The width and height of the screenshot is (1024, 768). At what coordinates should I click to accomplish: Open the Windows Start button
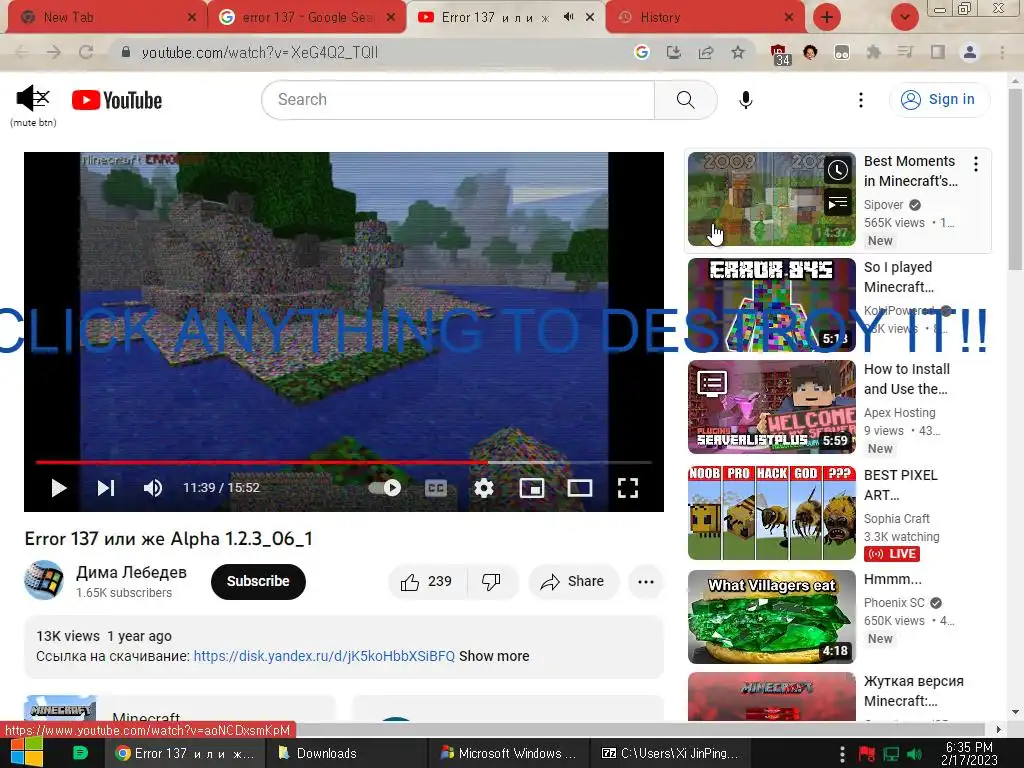26,753
